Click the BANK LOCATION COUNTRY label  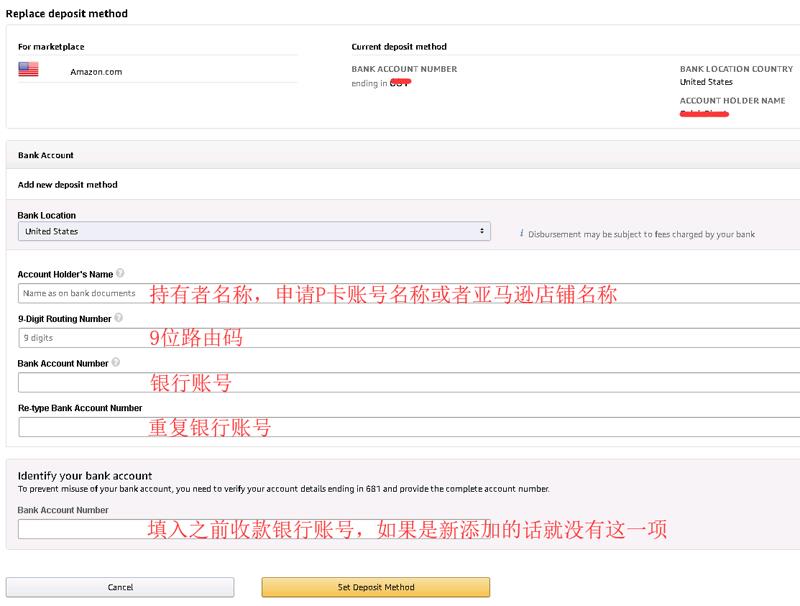click(x=736, y=69)
